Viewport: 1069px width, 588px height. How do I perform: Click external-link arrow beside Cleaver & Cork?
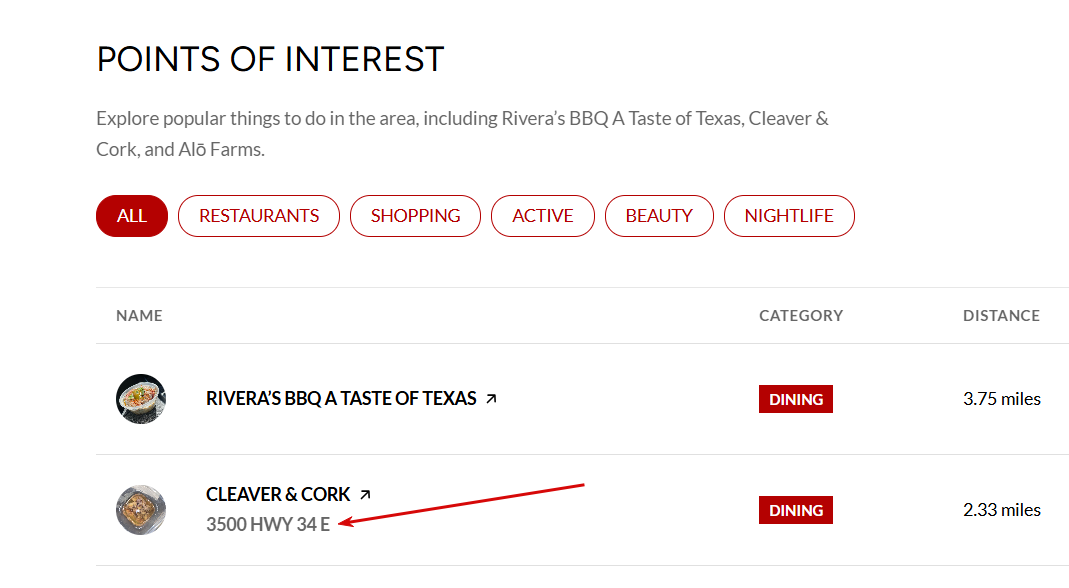pos(365,494)
